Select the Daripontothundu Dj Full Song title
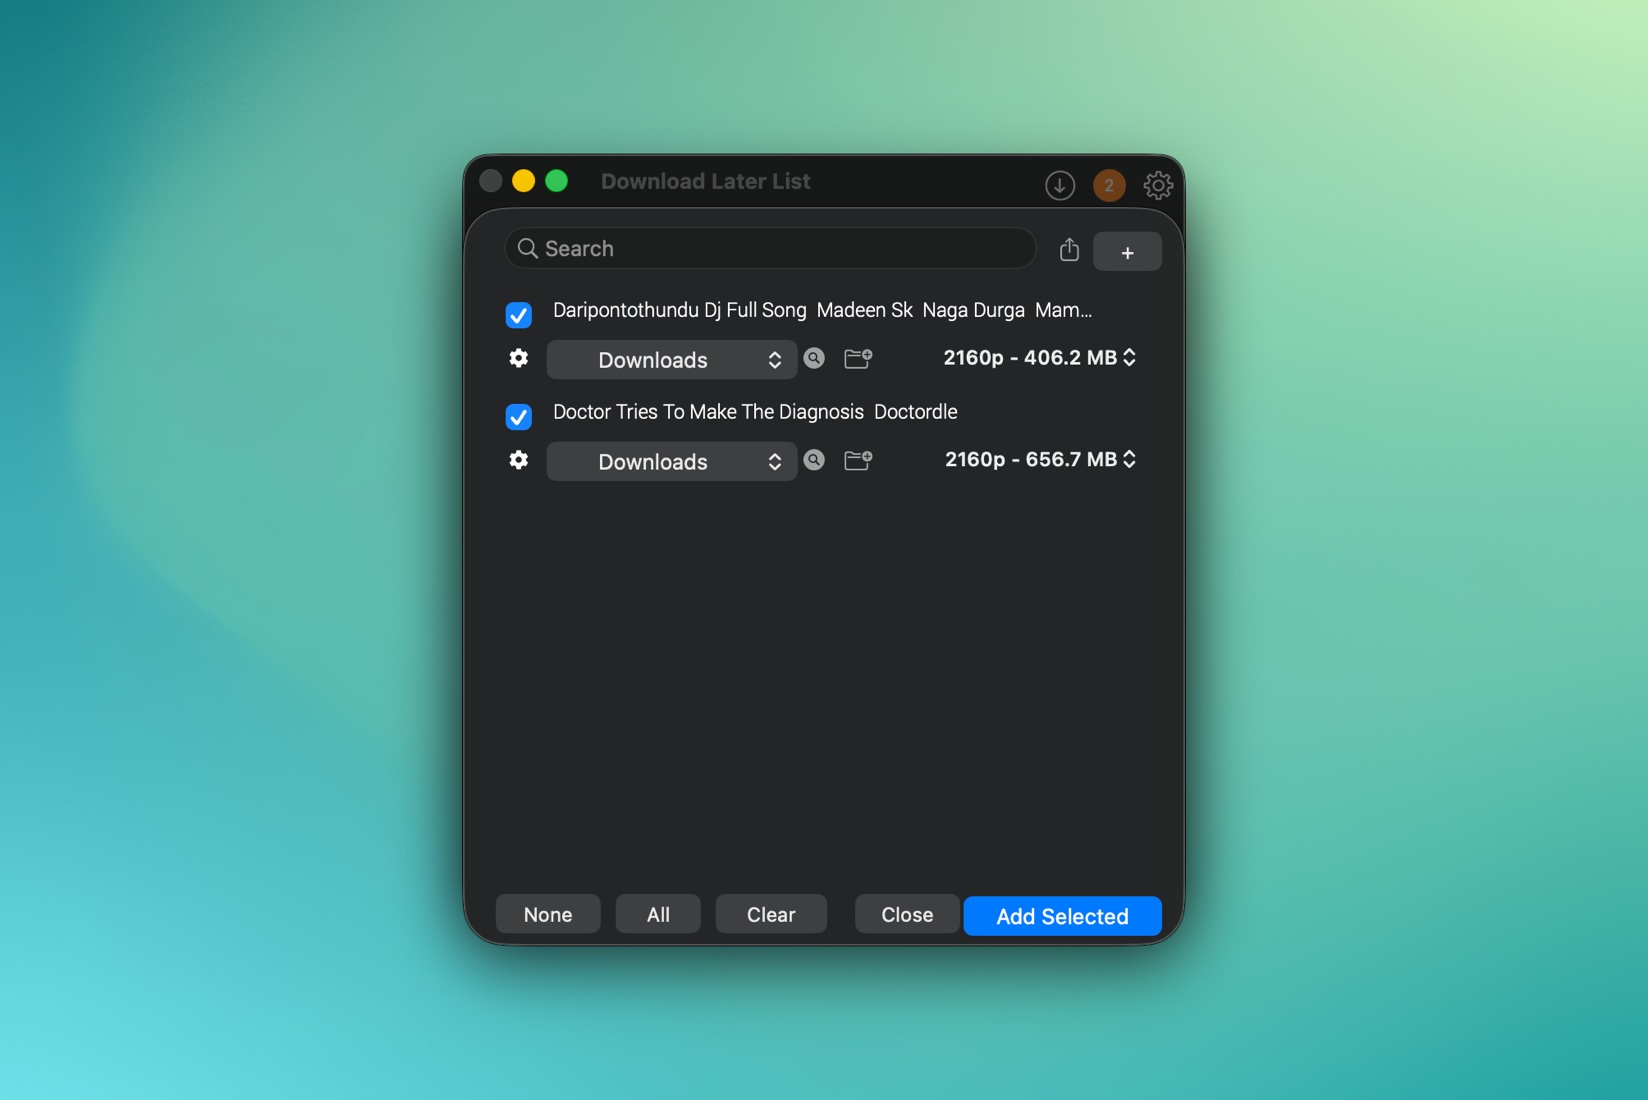Viewport: 1648px width, 1100px height. pos(822,310)
